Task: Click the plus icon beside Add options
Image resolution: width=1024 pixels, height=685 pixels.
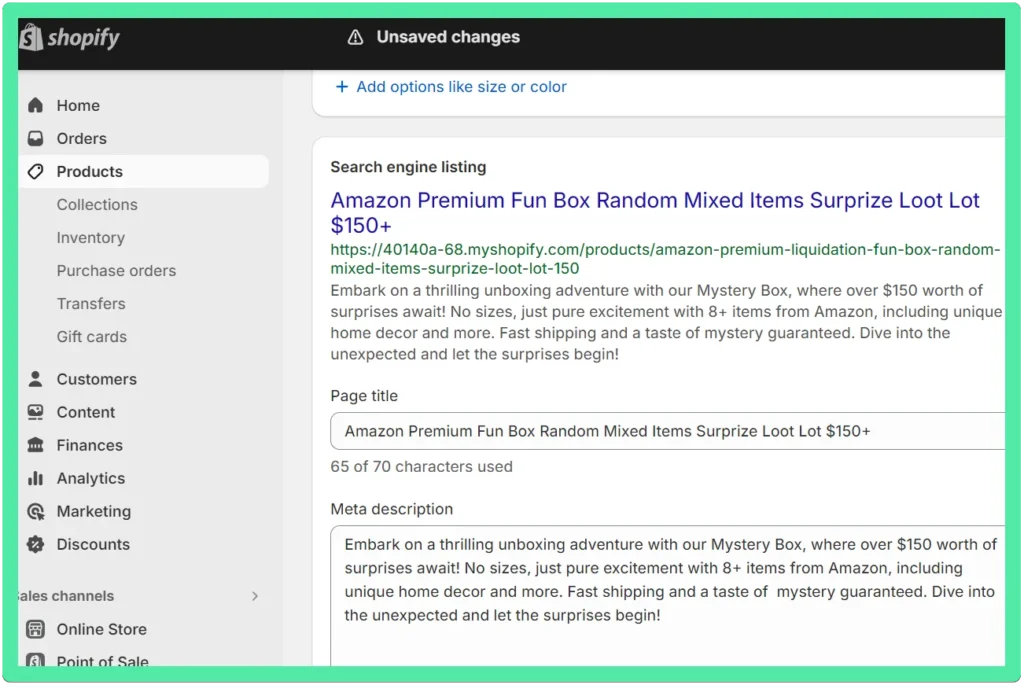Action: pos(342,87)
